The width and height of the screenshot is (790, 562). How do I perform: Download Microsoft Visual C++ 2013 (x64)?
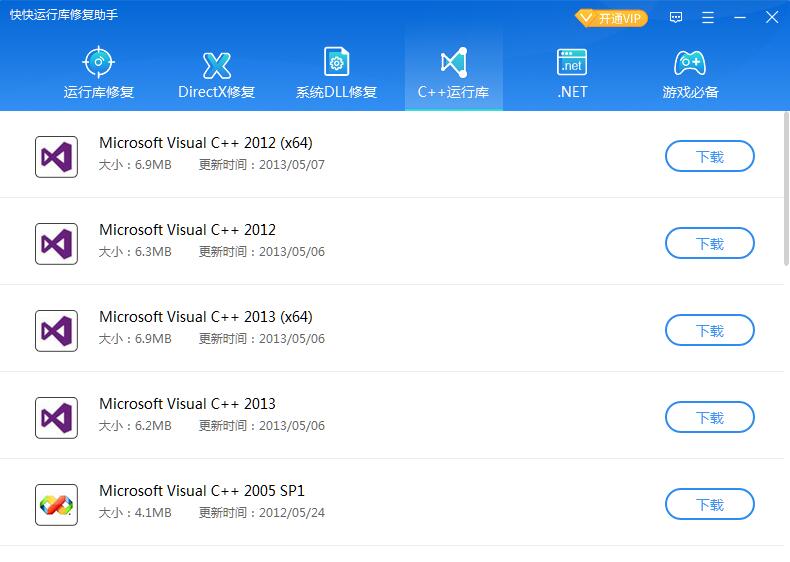tap(710, 330)
